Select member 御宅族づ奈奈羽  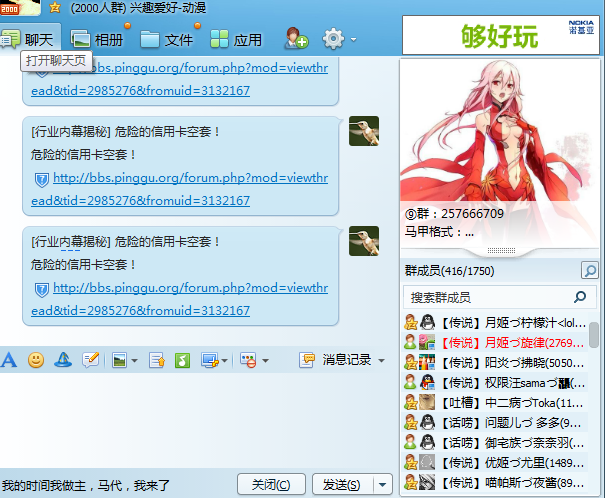pyautogui.click(x=496, y=442)
